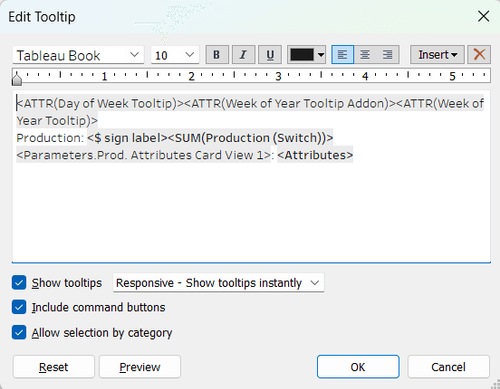Uncheck Include command buttons checkbox

[19, 307]
